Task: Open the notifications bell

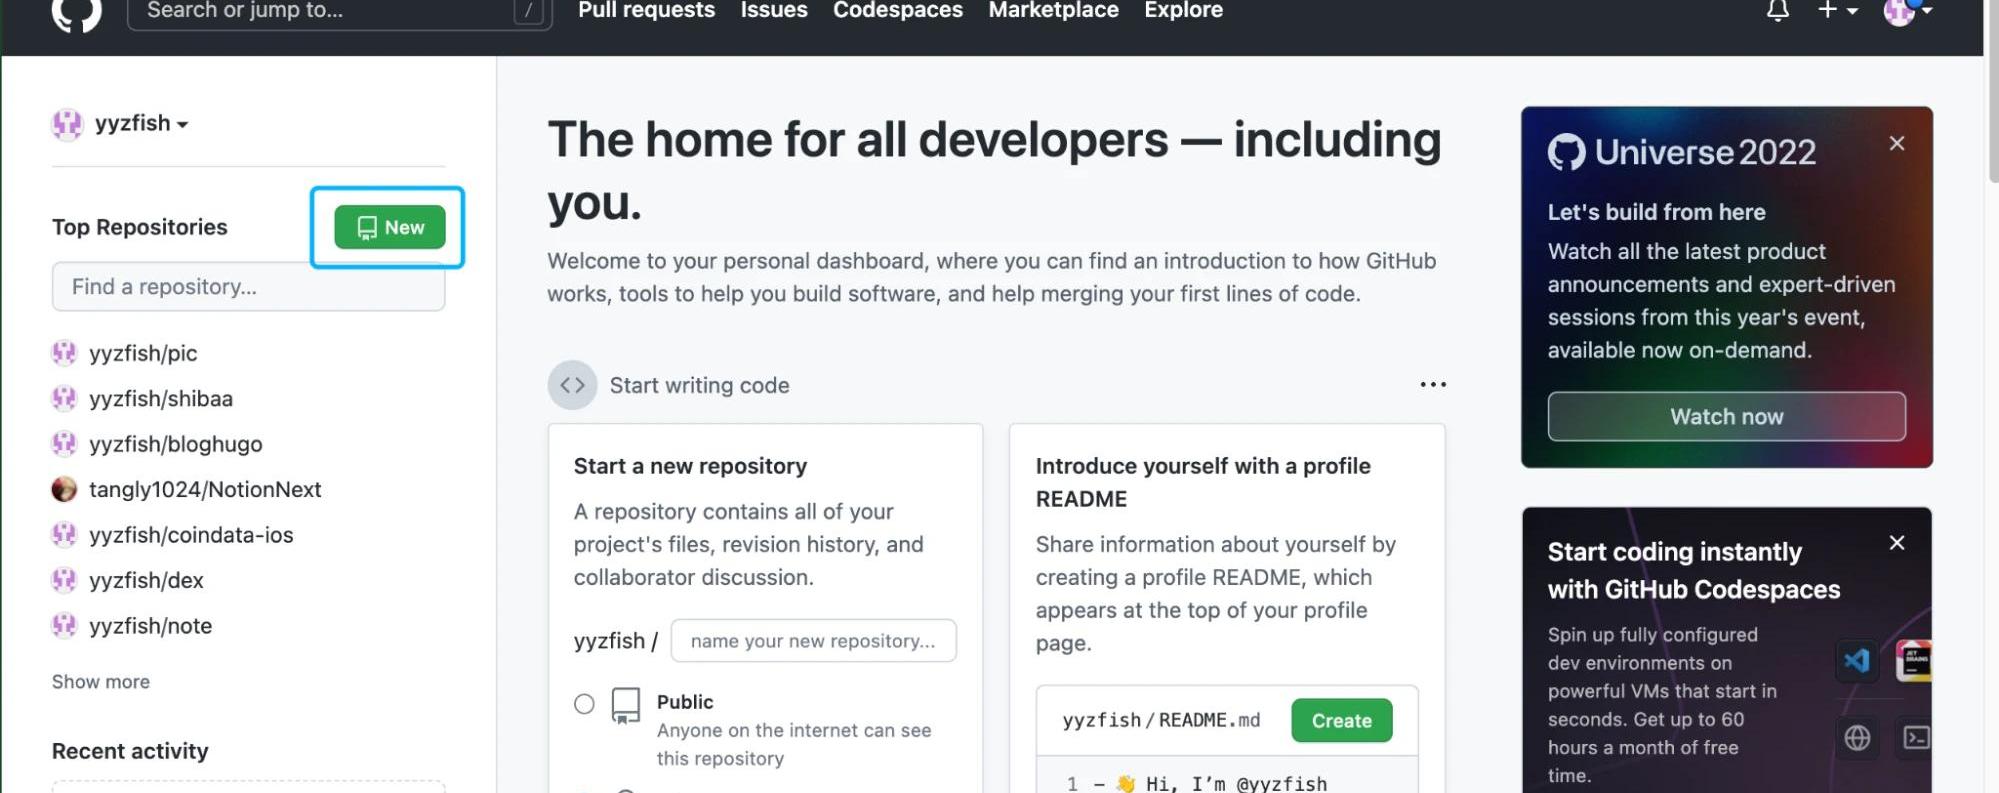Action: coord(1777,11)
